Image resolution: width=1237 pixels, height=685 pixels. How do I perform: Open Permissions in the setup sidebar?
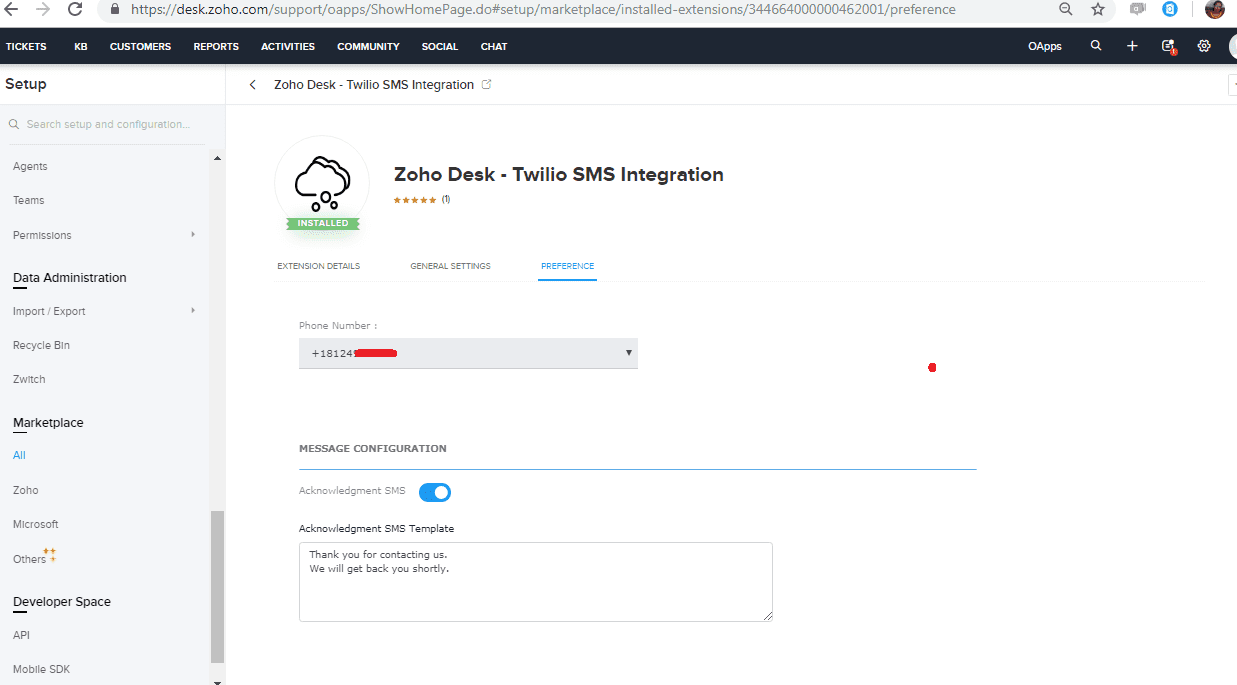42,236
